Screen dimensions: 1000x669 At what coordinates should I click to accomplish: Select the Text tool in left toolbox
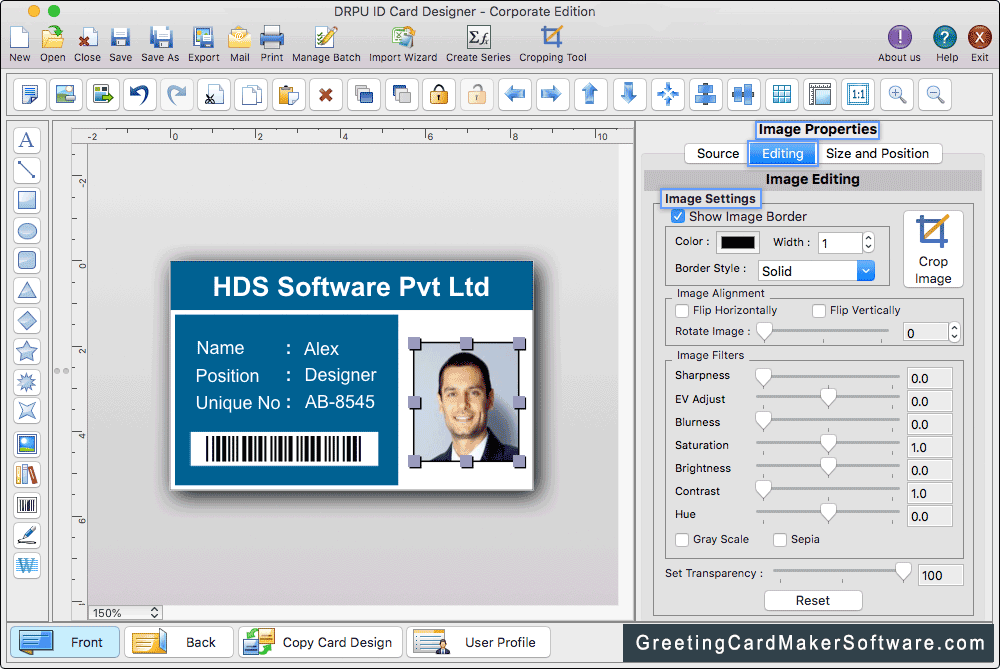pos(27,140)
